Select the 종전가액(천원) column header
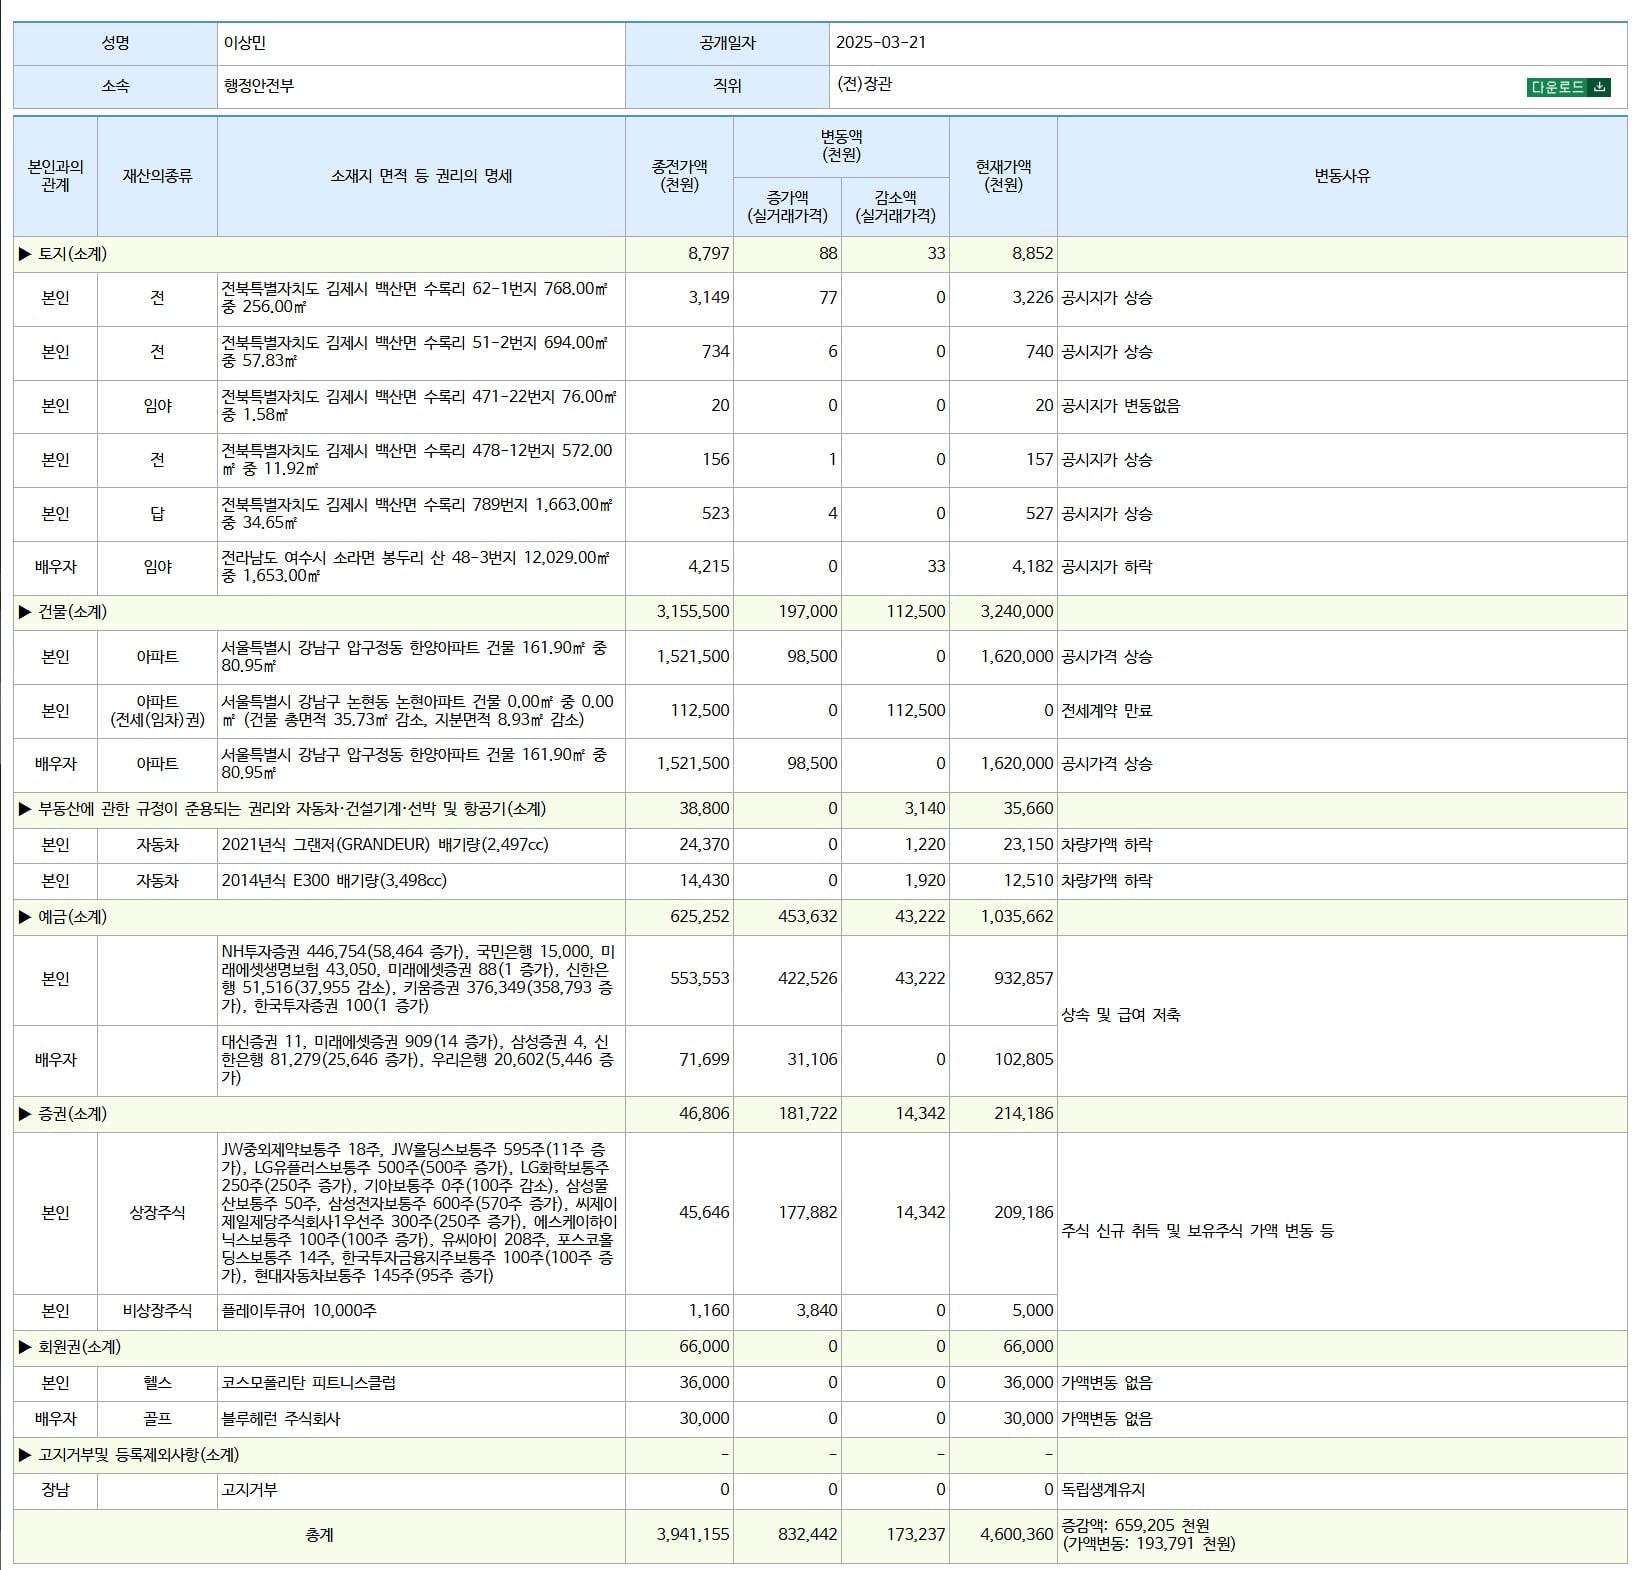 (679, 176)
